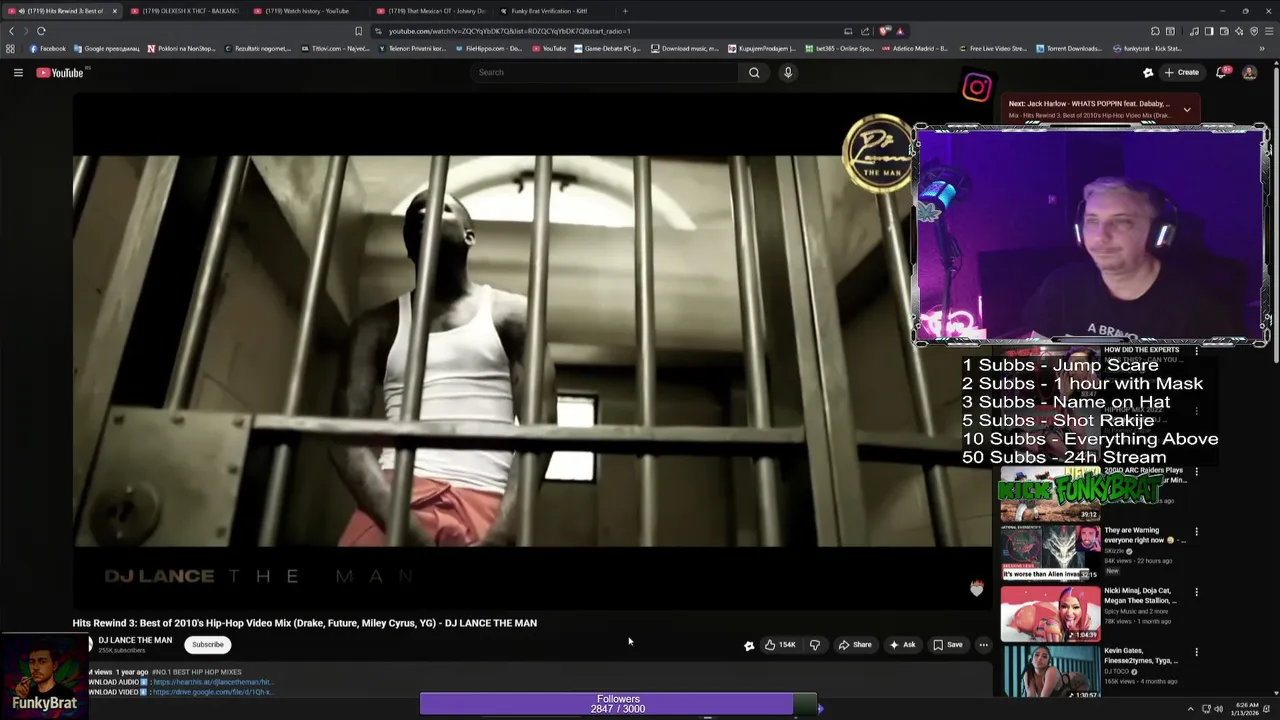Reload the page with refresh icon
This screenshot has height=720, width=1280.
click(41, 31)
